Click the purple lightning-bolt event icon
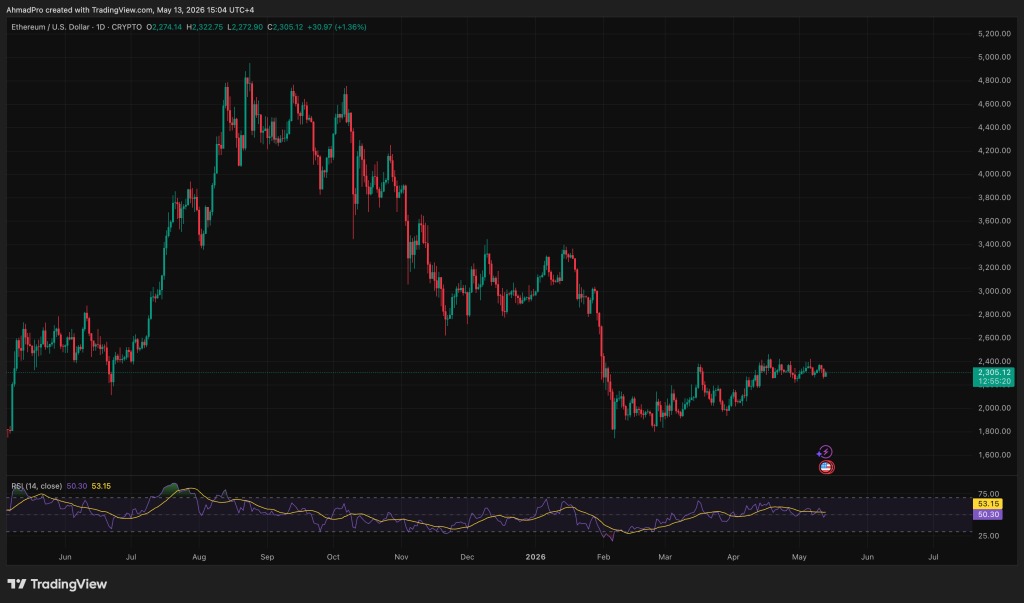The height and width of the screenshot is (603, 1024). (825, 451)
